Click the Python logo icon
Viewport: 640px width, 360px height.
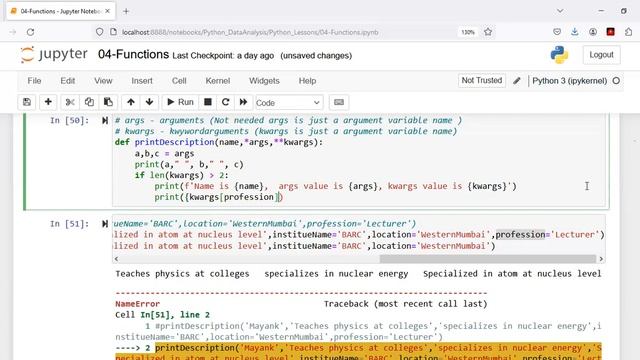coord(559,55)
